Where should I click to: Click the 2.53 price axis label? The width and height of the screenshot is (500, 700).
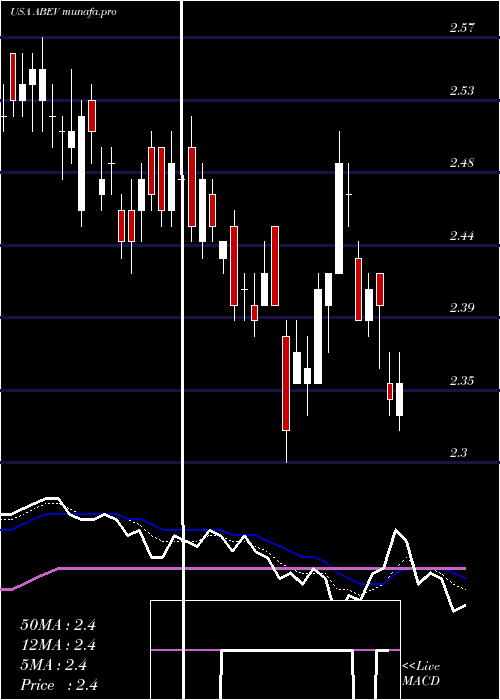coord(462,91)
